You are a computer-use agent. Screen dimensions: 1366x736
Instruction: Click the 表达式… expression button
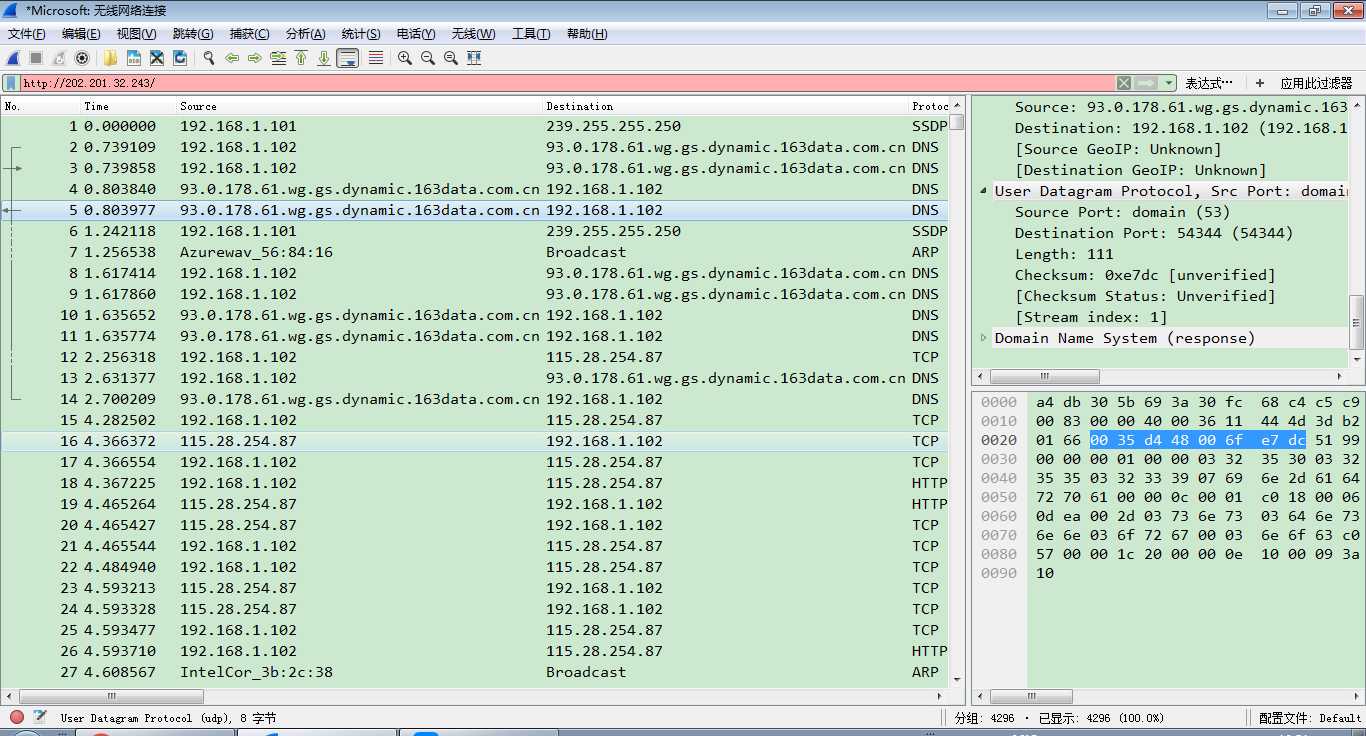1209,83
